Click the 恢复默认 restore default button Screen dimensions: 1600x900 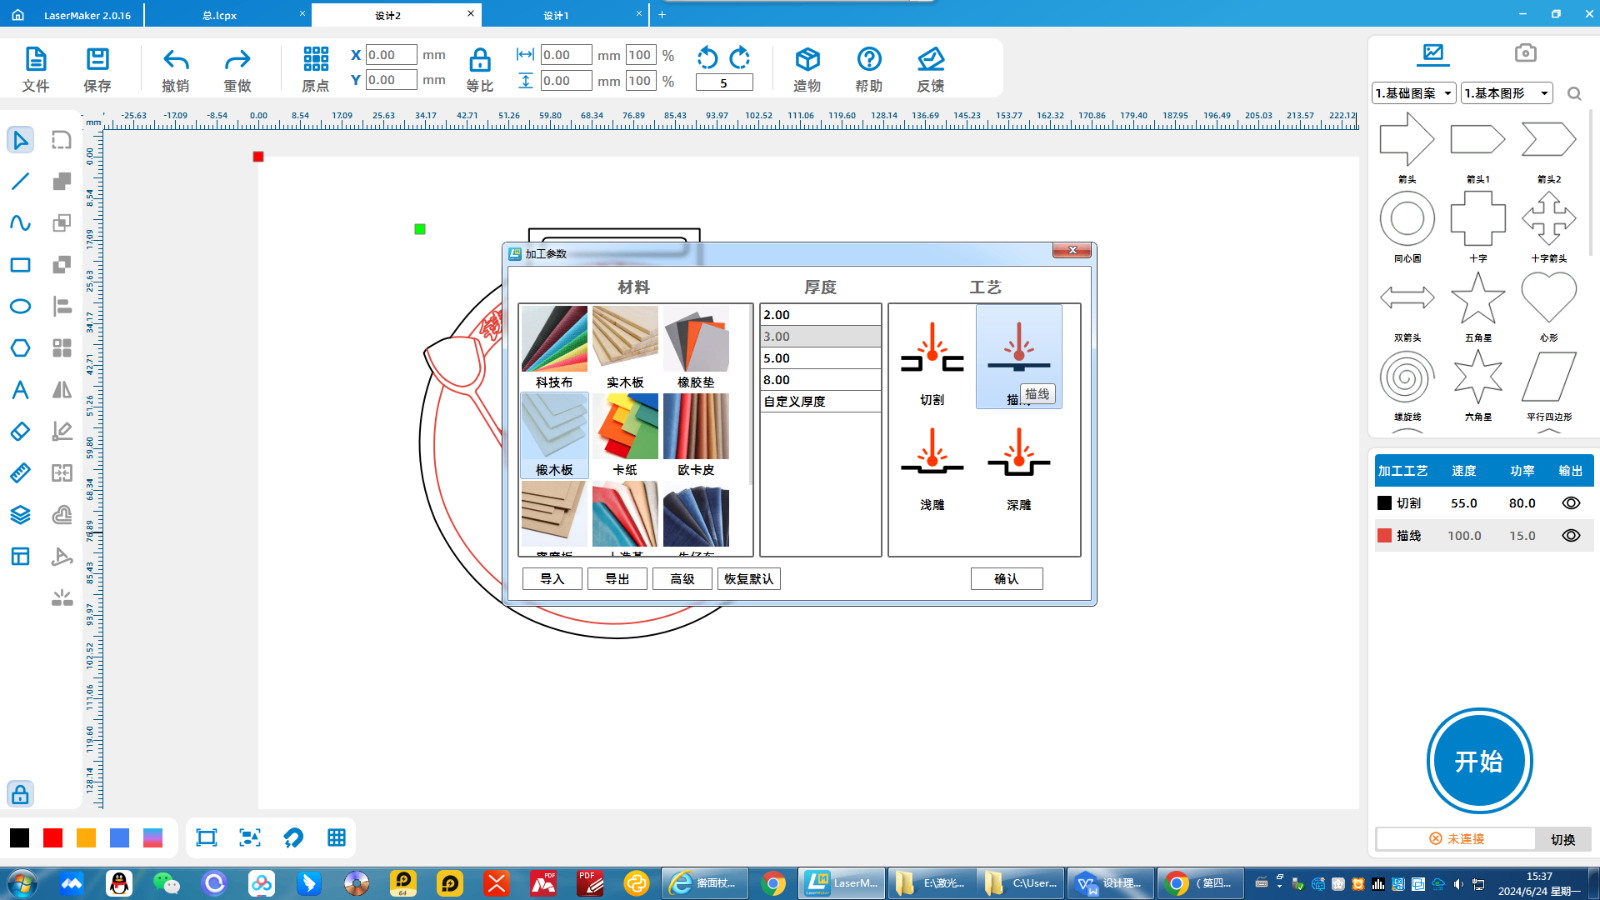[748, 579]
